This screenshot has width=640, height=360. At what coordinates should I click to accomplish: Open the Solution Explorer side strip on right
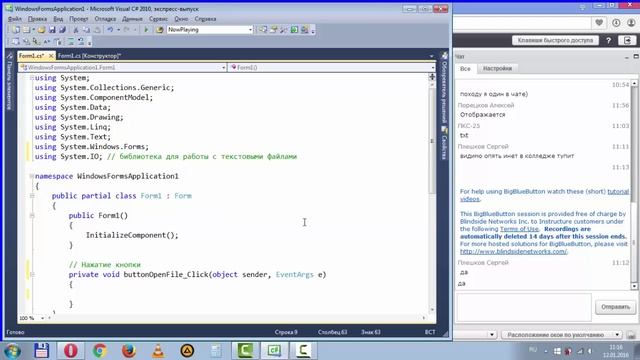click(444, 88)
